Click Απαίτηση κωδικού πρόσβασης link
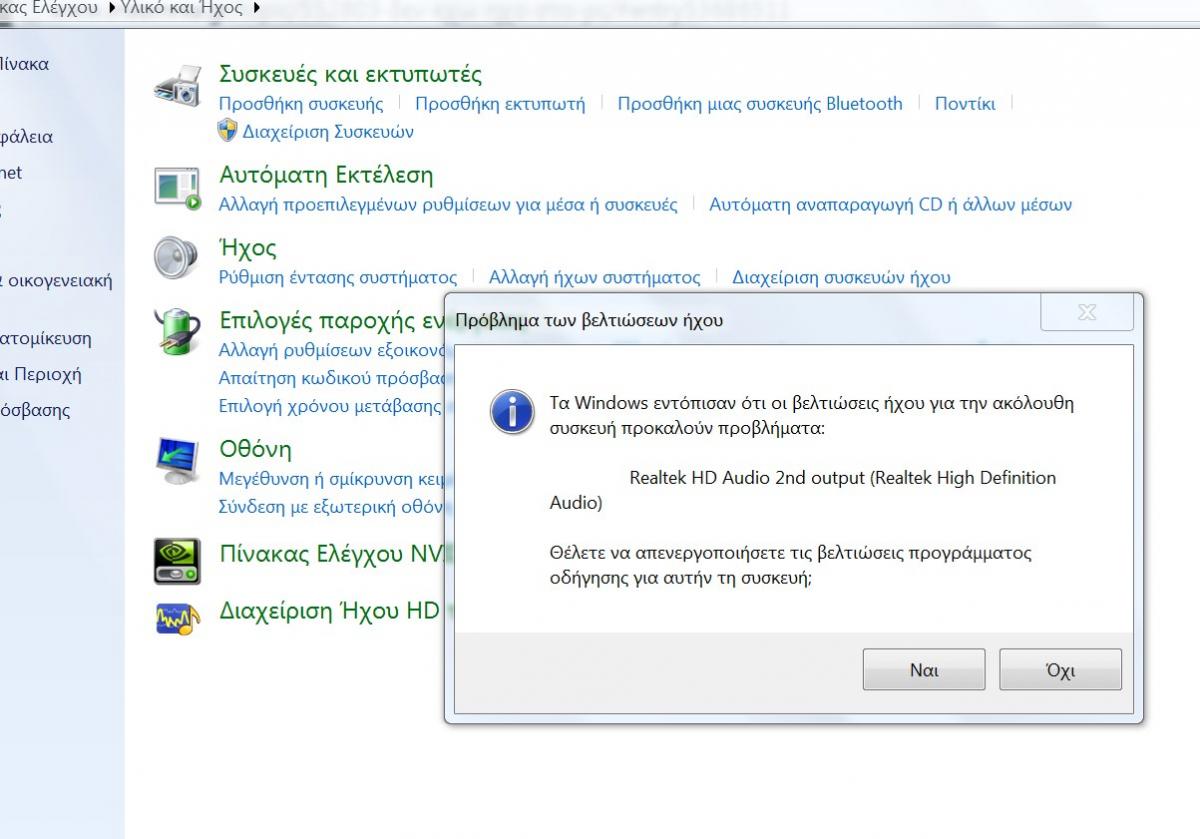Image resolution: width=1200 pixels, height=839 pixels. pos(331,378)
